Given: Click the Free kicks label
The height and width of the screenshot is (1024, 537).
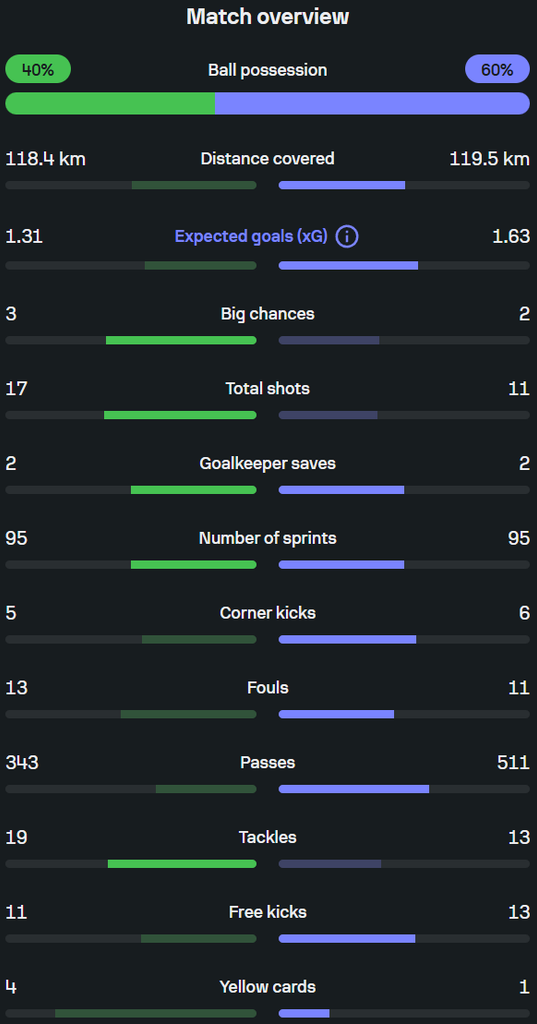Looking at the screenshot, I should pos(268,912).
